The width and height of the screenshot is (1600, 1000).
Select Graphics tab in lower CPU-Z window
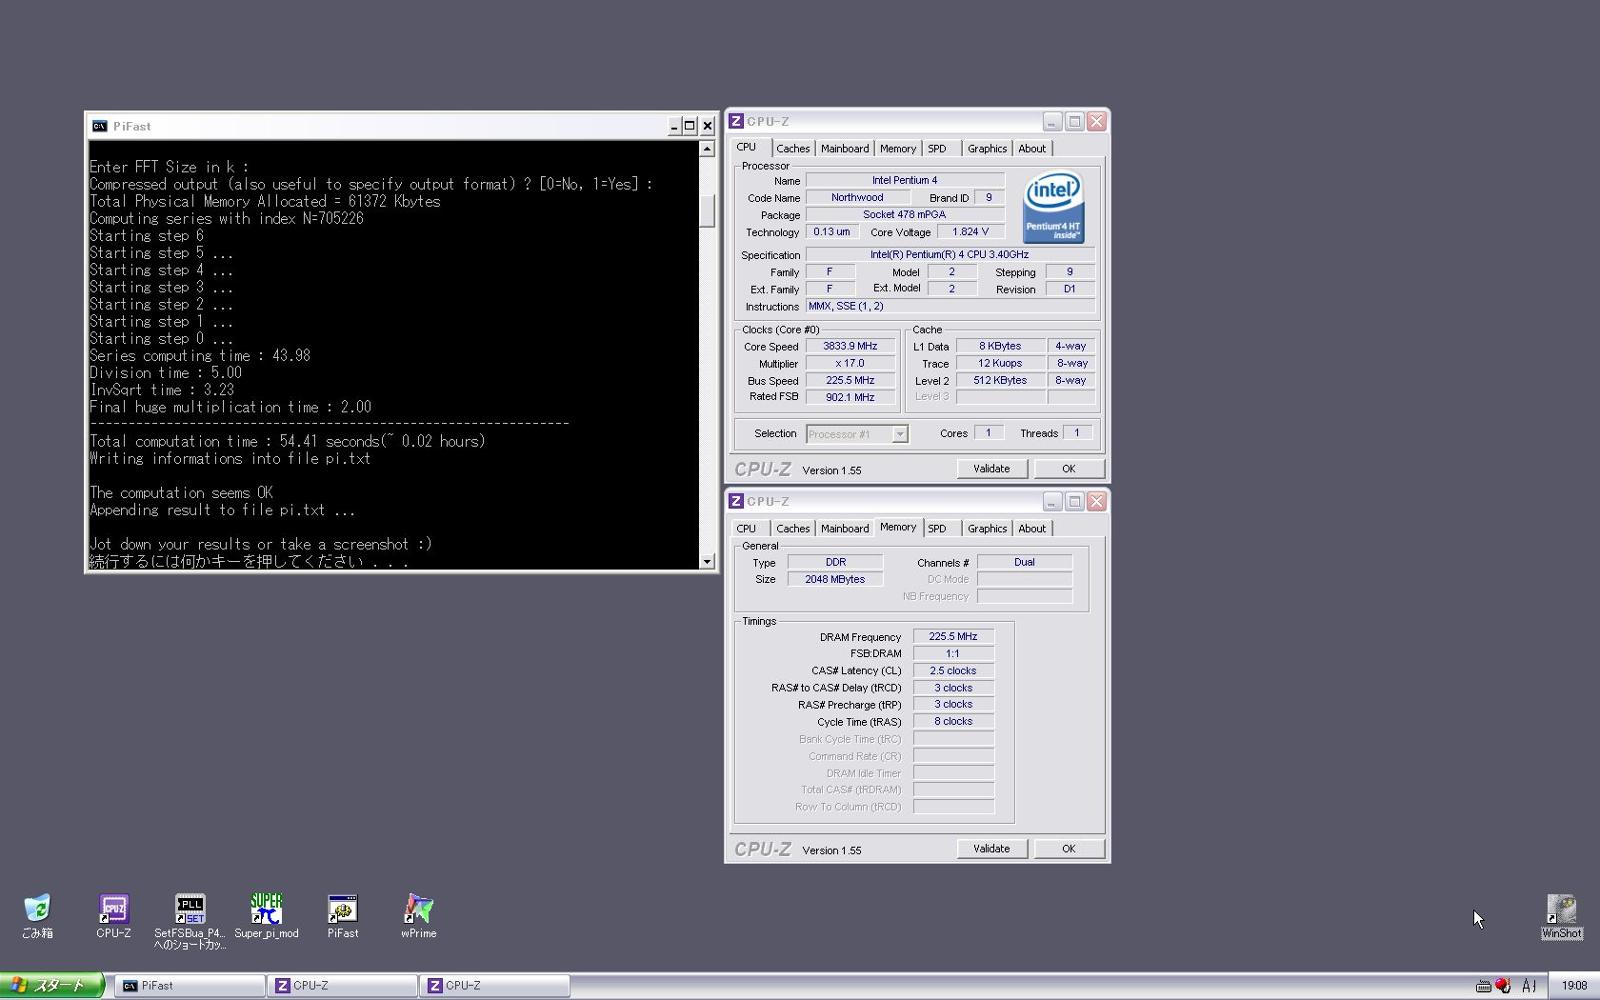click(987, 529)
